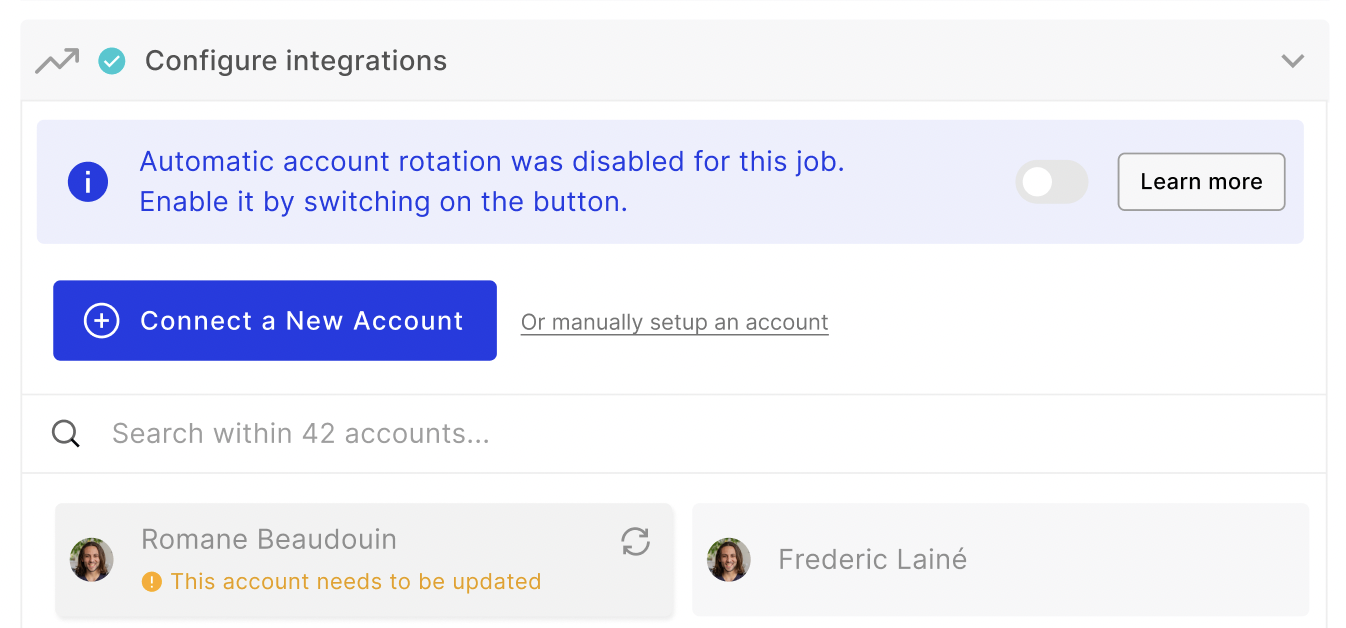1346x628 pixels.
Task: Click the teal checkmark status icon
Action: [112, 62]
